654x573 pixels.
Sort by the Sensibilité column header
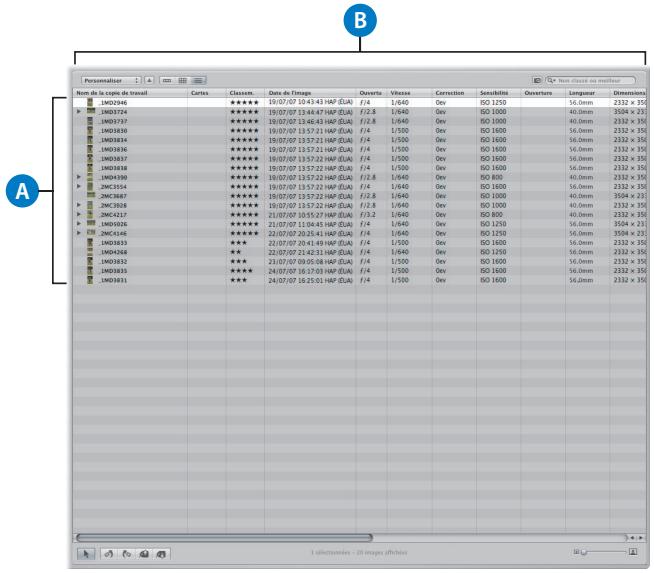(498, 93)
